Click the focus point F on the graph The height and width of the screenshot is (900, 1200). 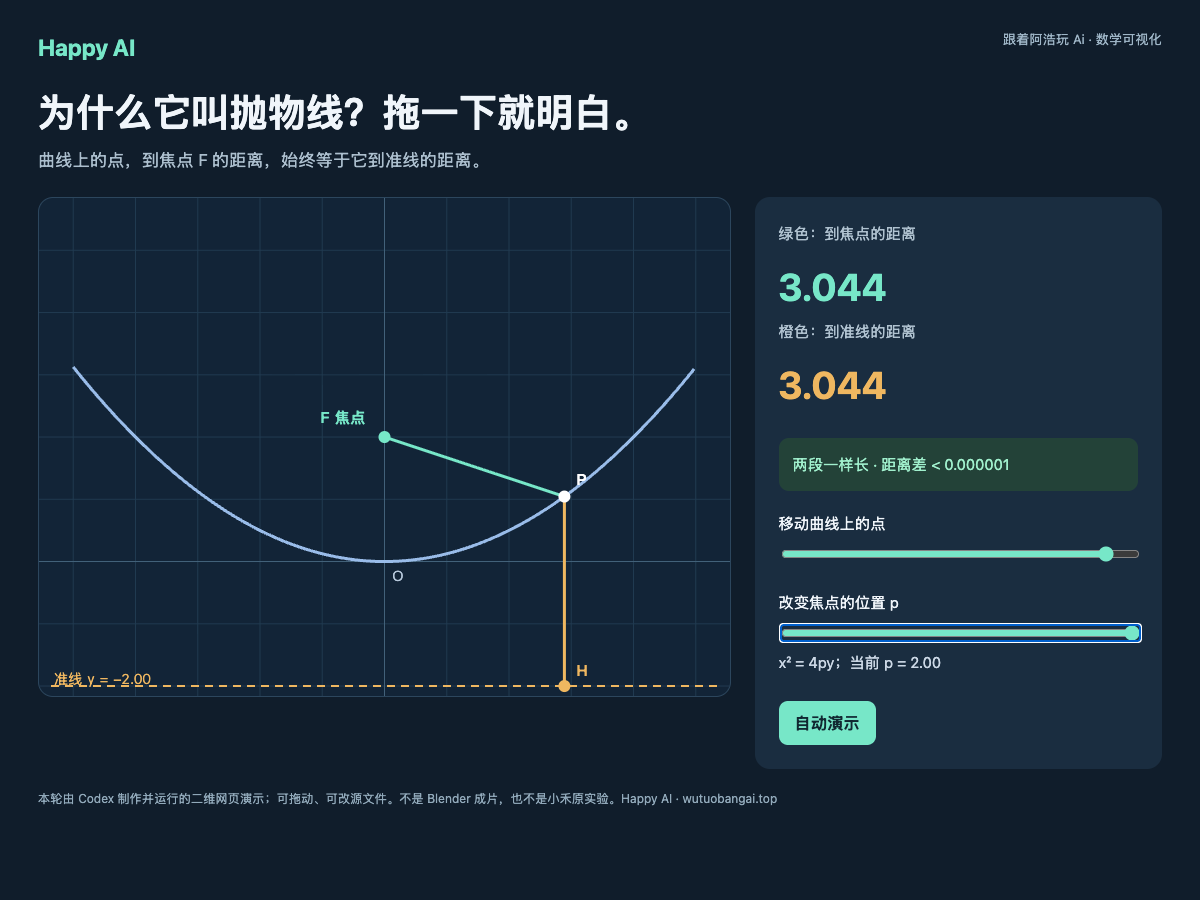(384, 437)
